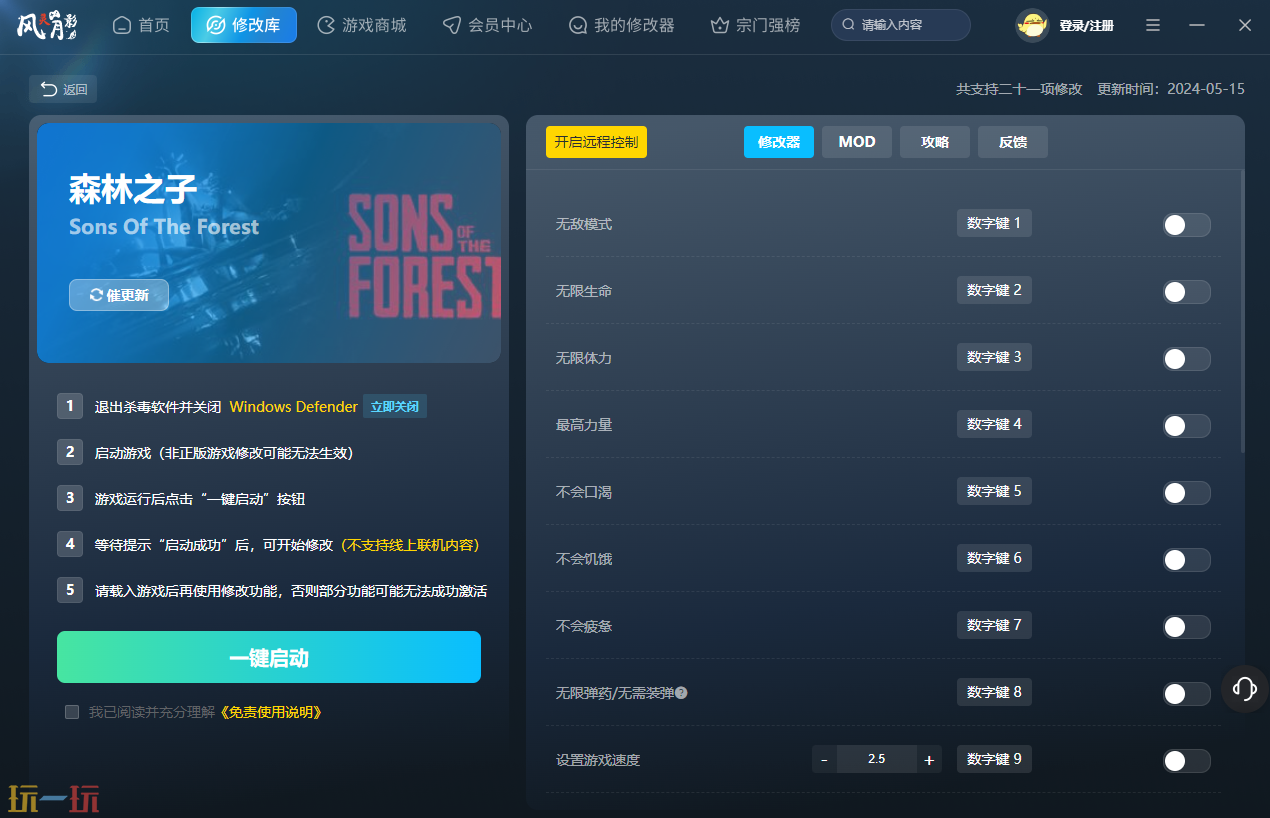This screenshot has height=818, width=1270.
Task: Click the Windows Defender yellow text
Action: click(x=293, y=407)
